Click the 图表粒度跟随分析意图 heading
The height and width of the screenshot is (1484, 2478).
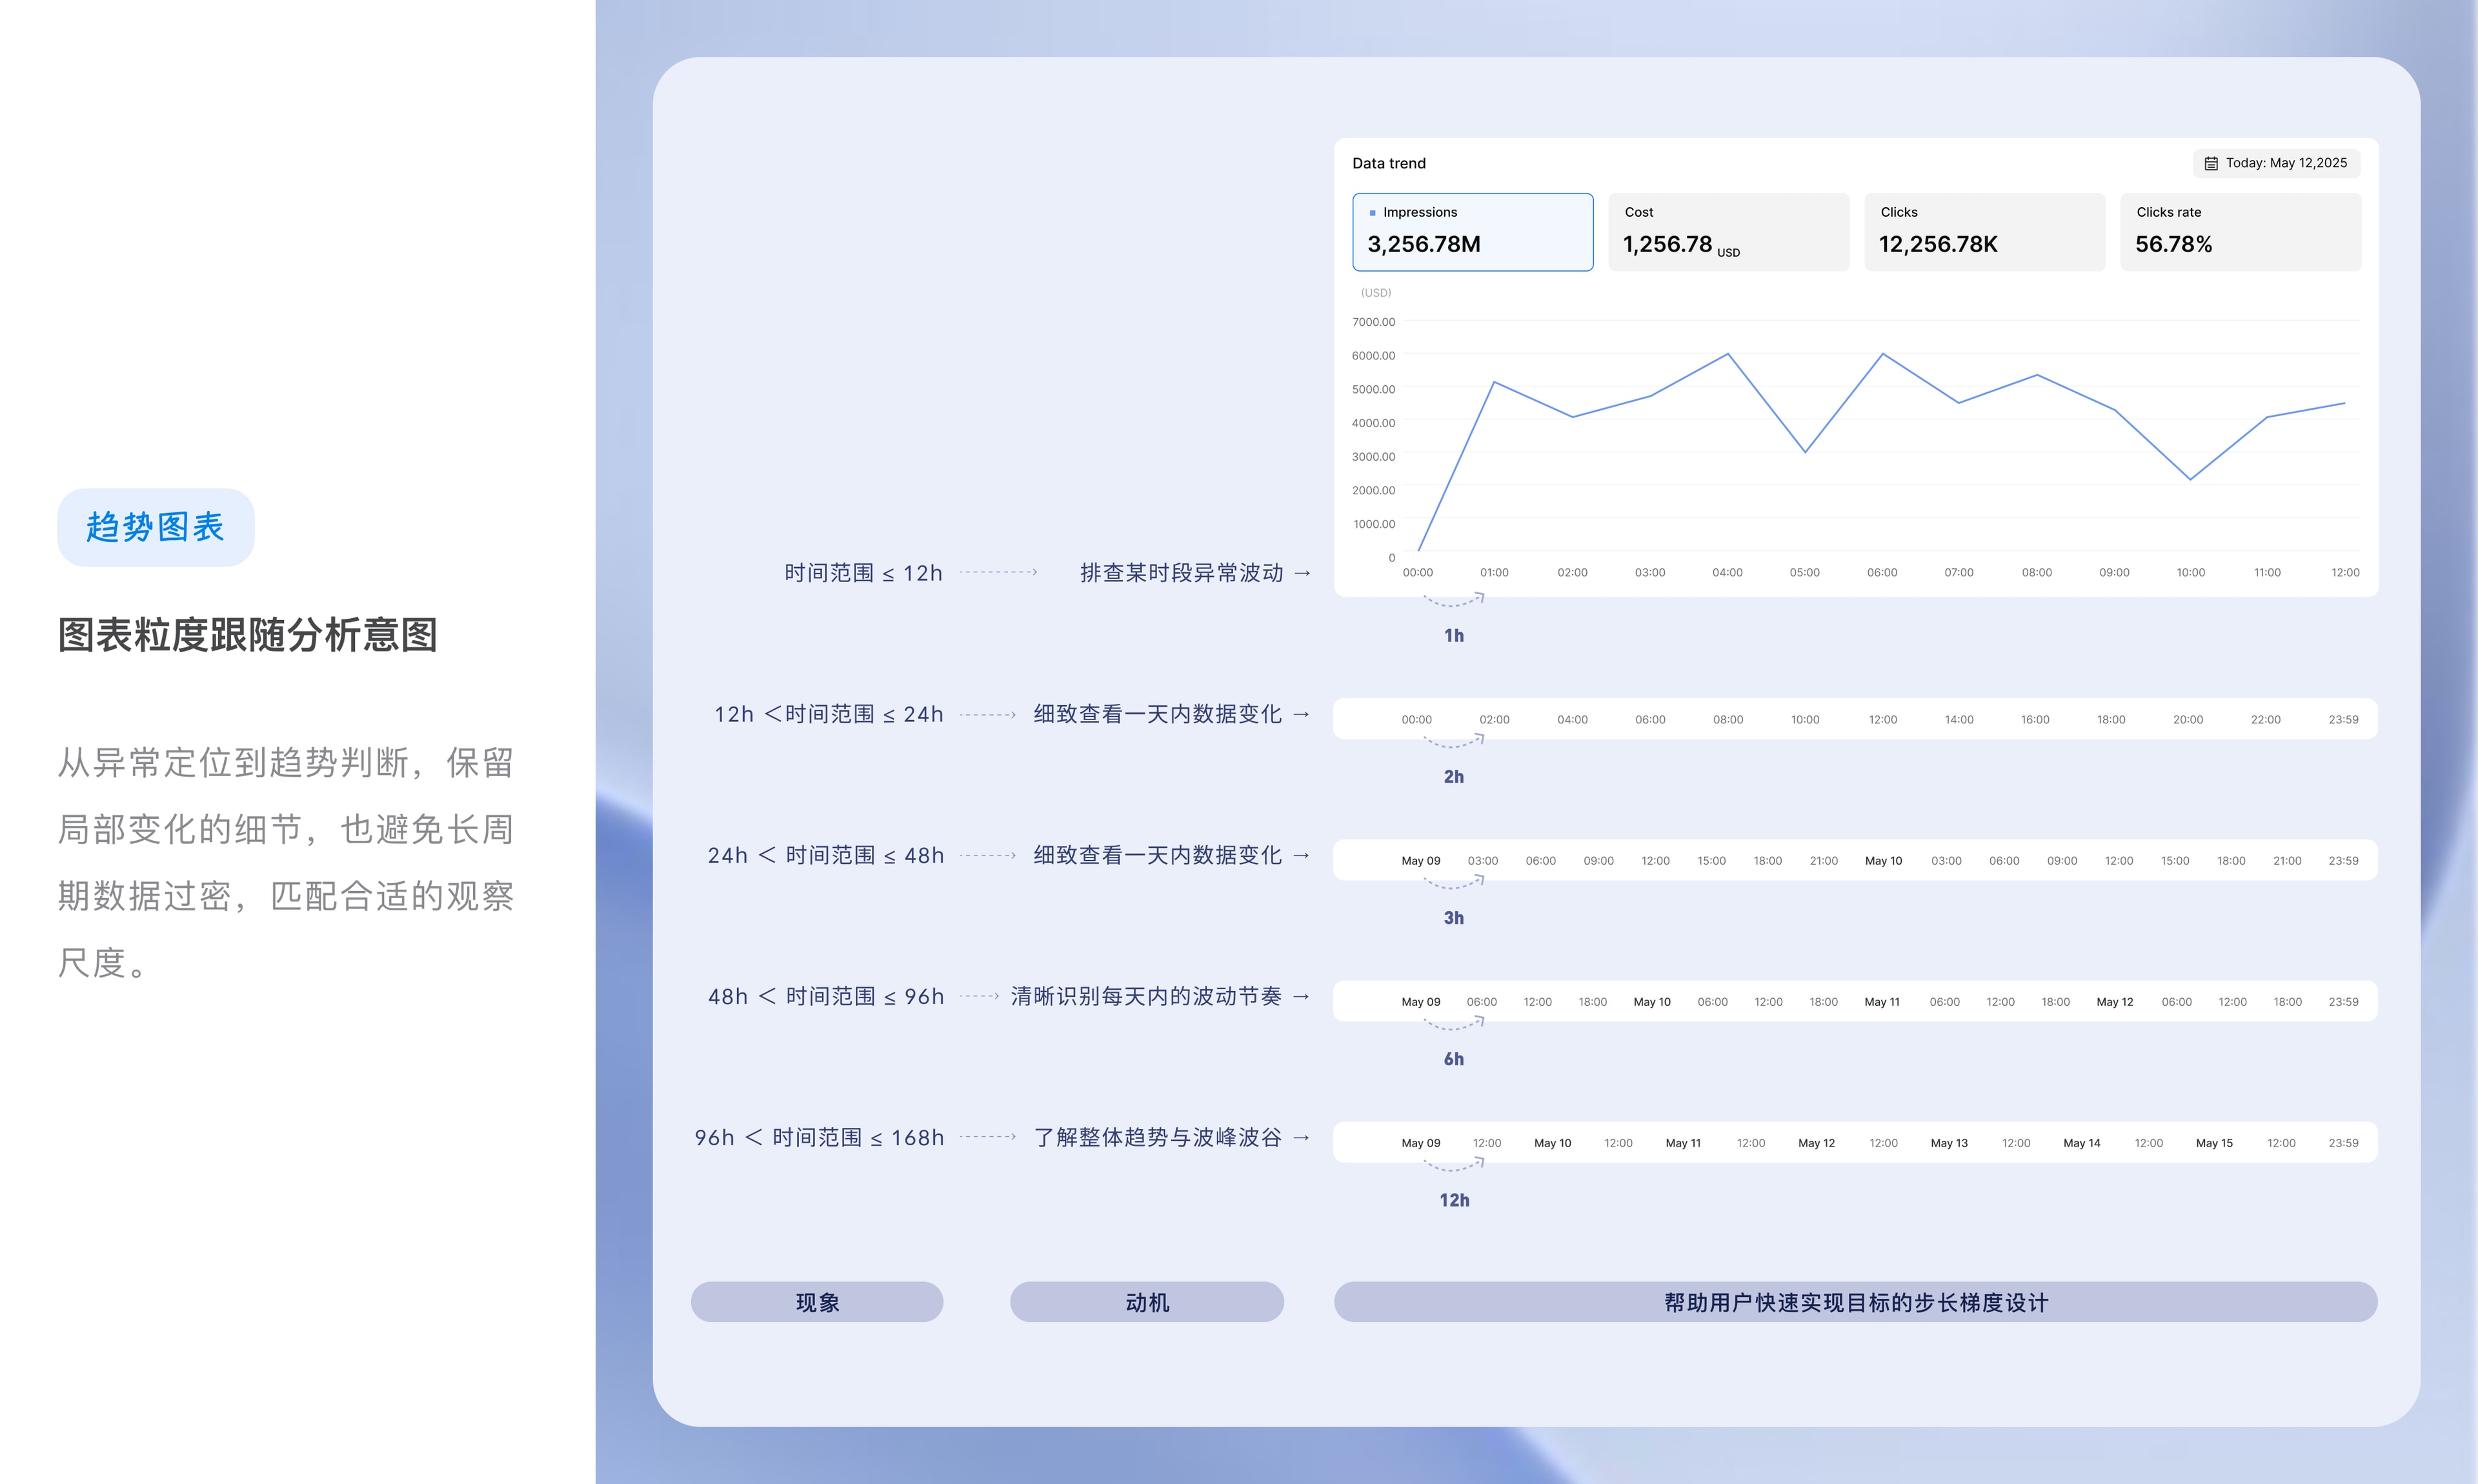[x=247, y=635]
